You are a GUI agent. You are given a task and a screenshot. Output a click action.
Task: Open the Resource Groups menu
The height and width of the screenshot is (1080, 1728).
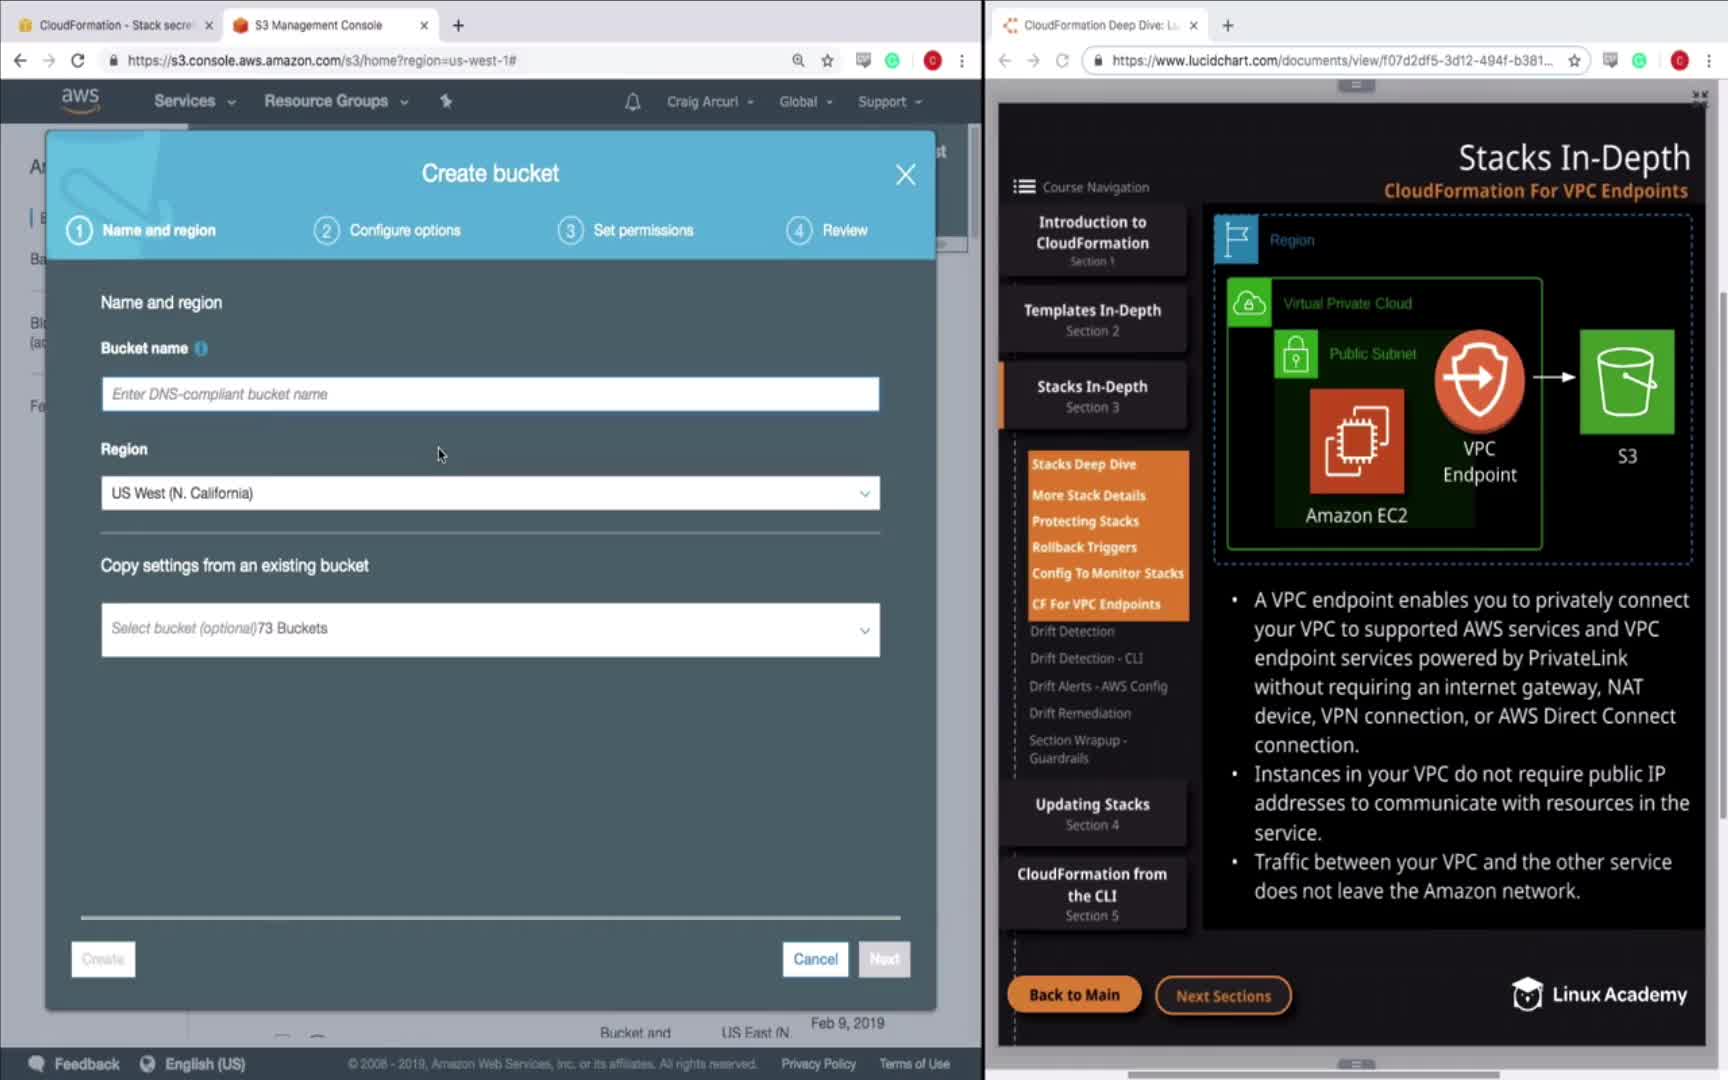tap(336, 101)
